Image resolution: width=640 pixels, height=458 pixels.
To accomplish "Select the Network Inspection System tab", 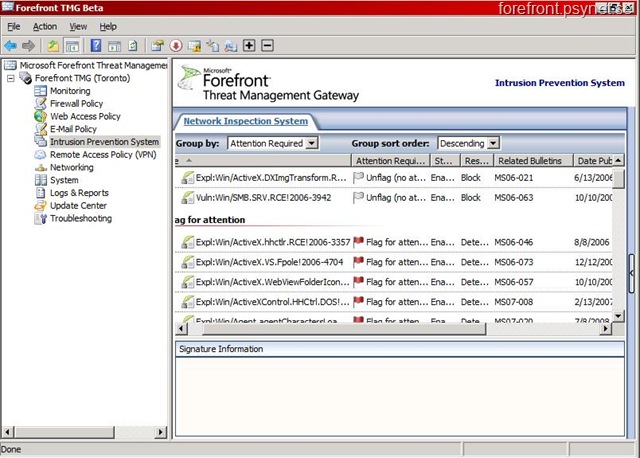I will pyautogui.click(x=245, y=121).
